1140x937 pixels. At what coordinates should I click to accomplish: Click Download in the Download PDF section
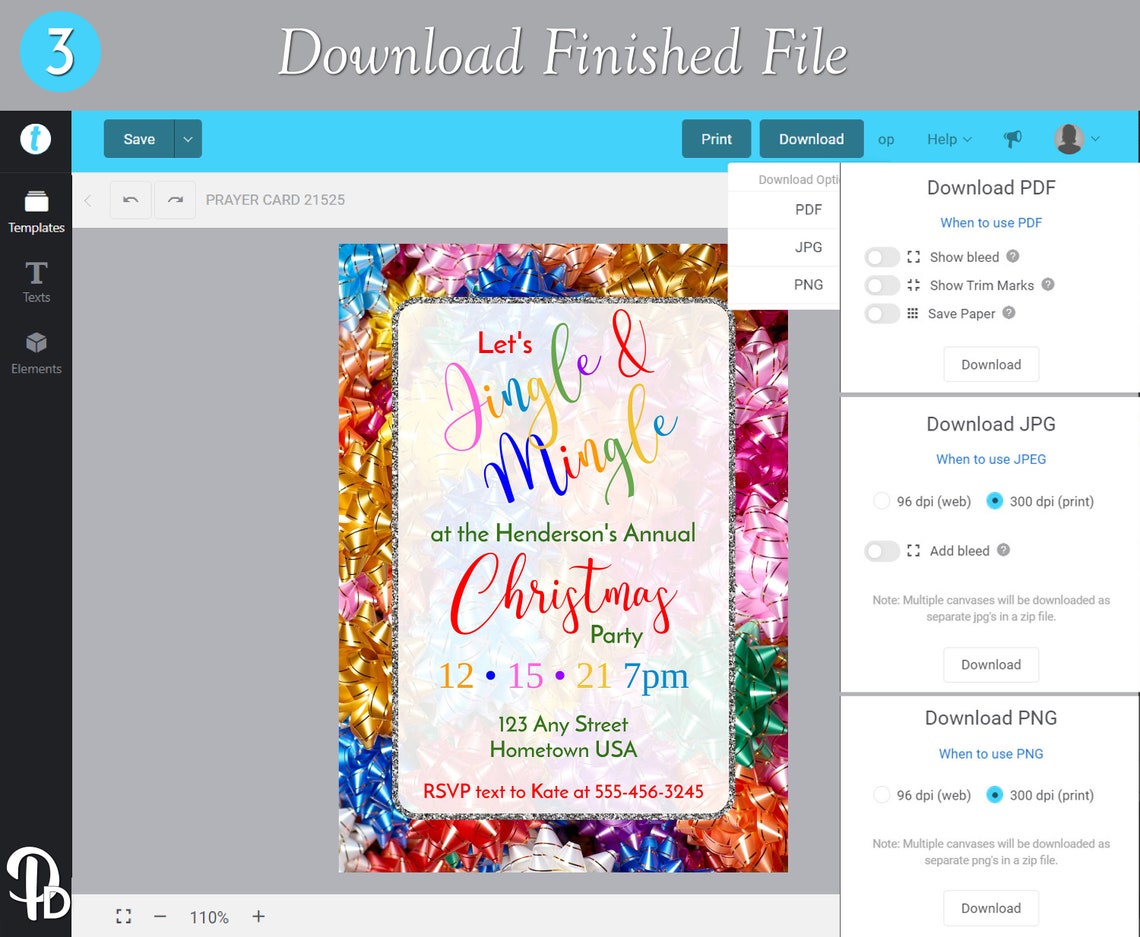991,364
